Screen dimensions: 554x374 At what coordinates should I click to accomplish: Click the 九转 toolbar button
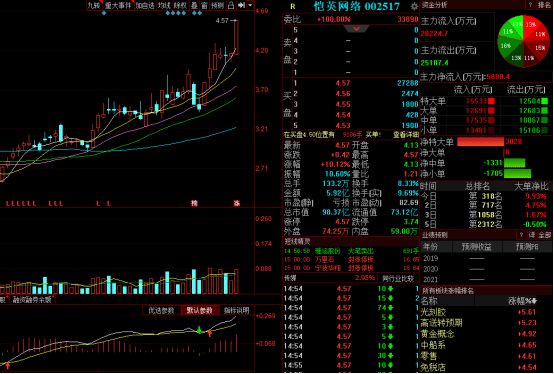(94, 5)
